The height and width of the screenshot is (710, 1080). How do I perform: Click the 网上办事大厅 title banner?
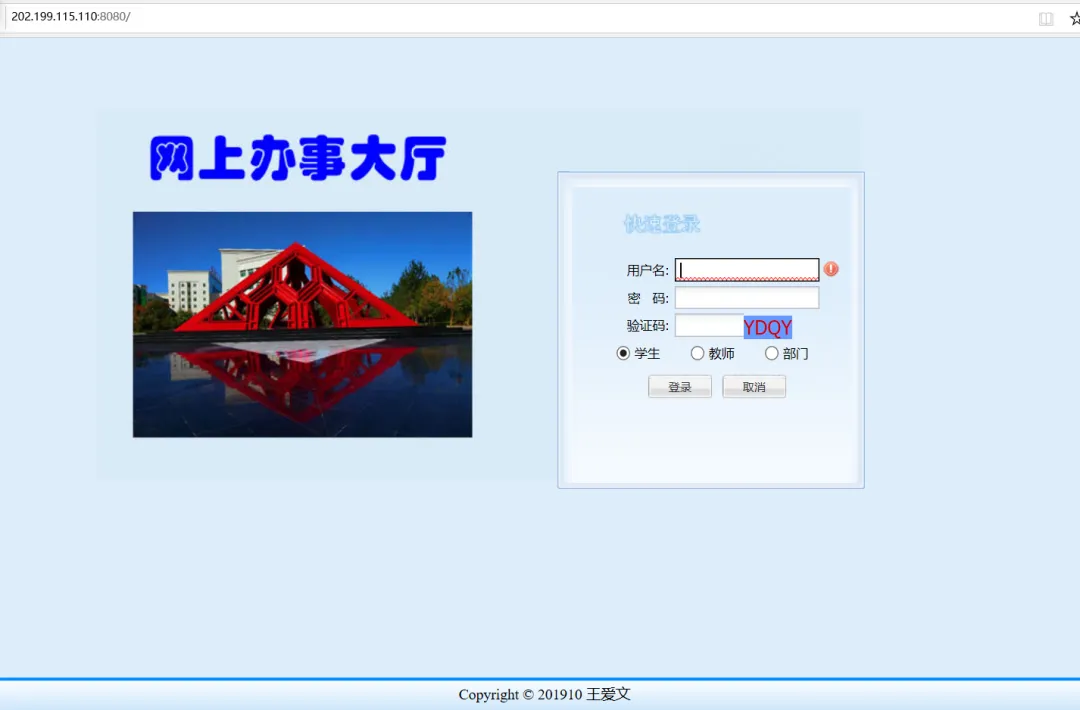tap(298, 158)
